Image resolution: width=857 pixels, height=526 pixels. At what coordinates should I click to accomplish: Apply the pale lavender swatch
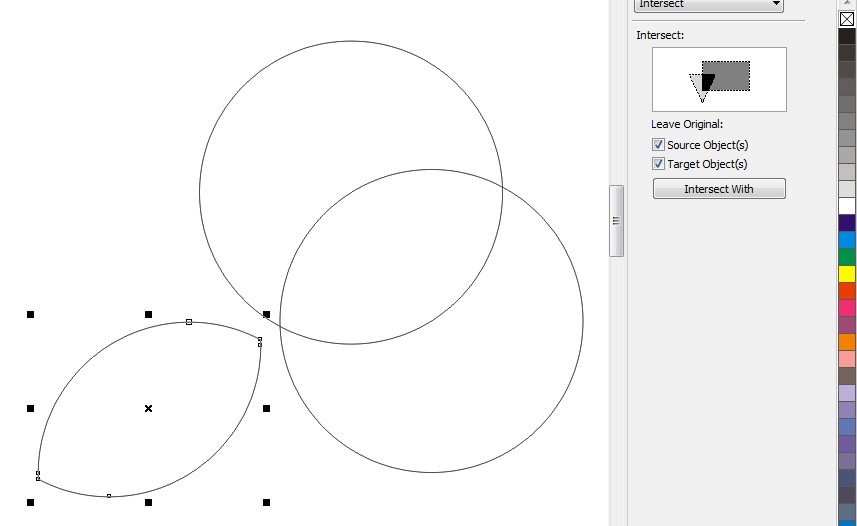847,393
